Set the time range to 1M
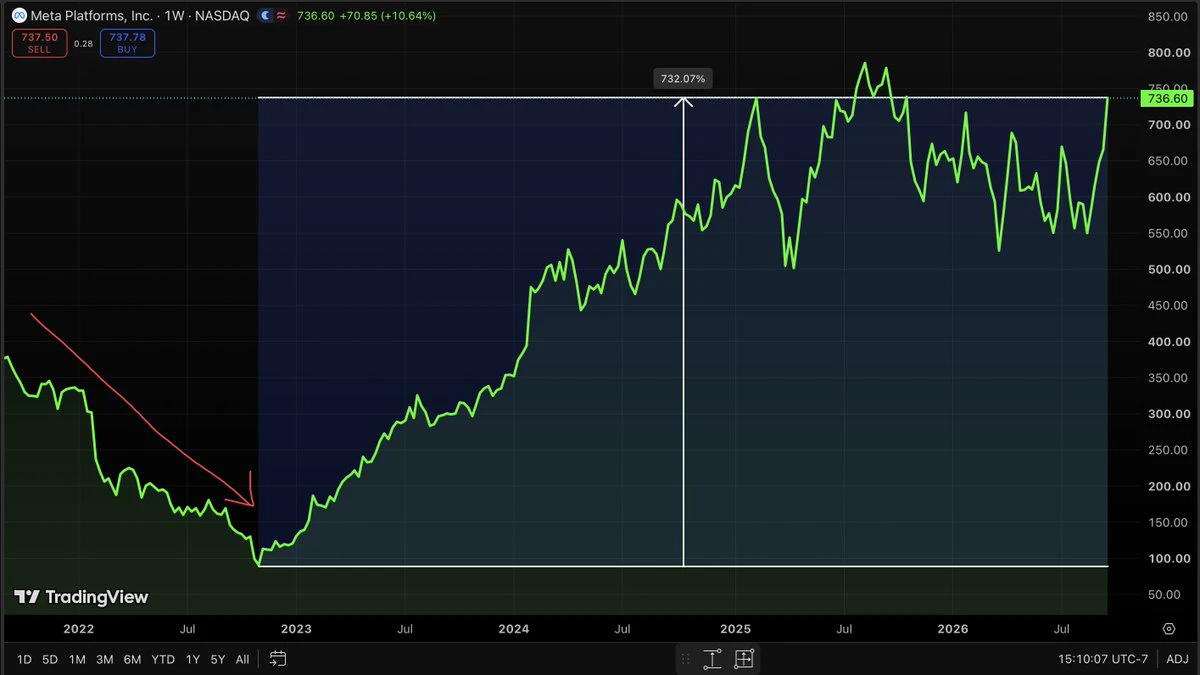Image resolution: width=1200 pixels, height=675 pixels. [77, 659]
